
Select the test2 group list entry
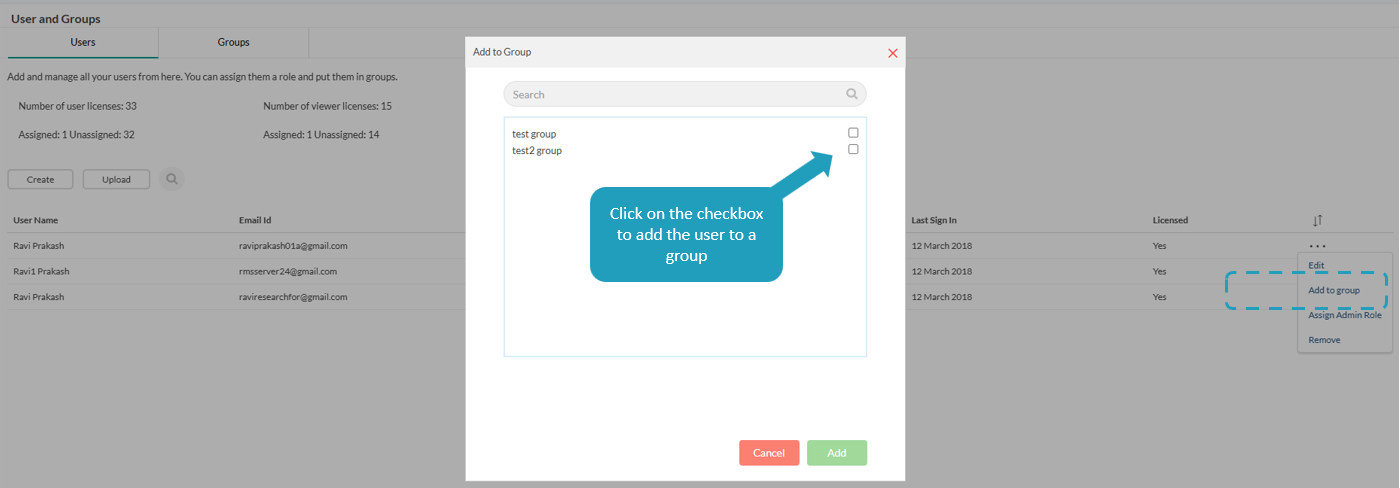(x=537, y=151)
